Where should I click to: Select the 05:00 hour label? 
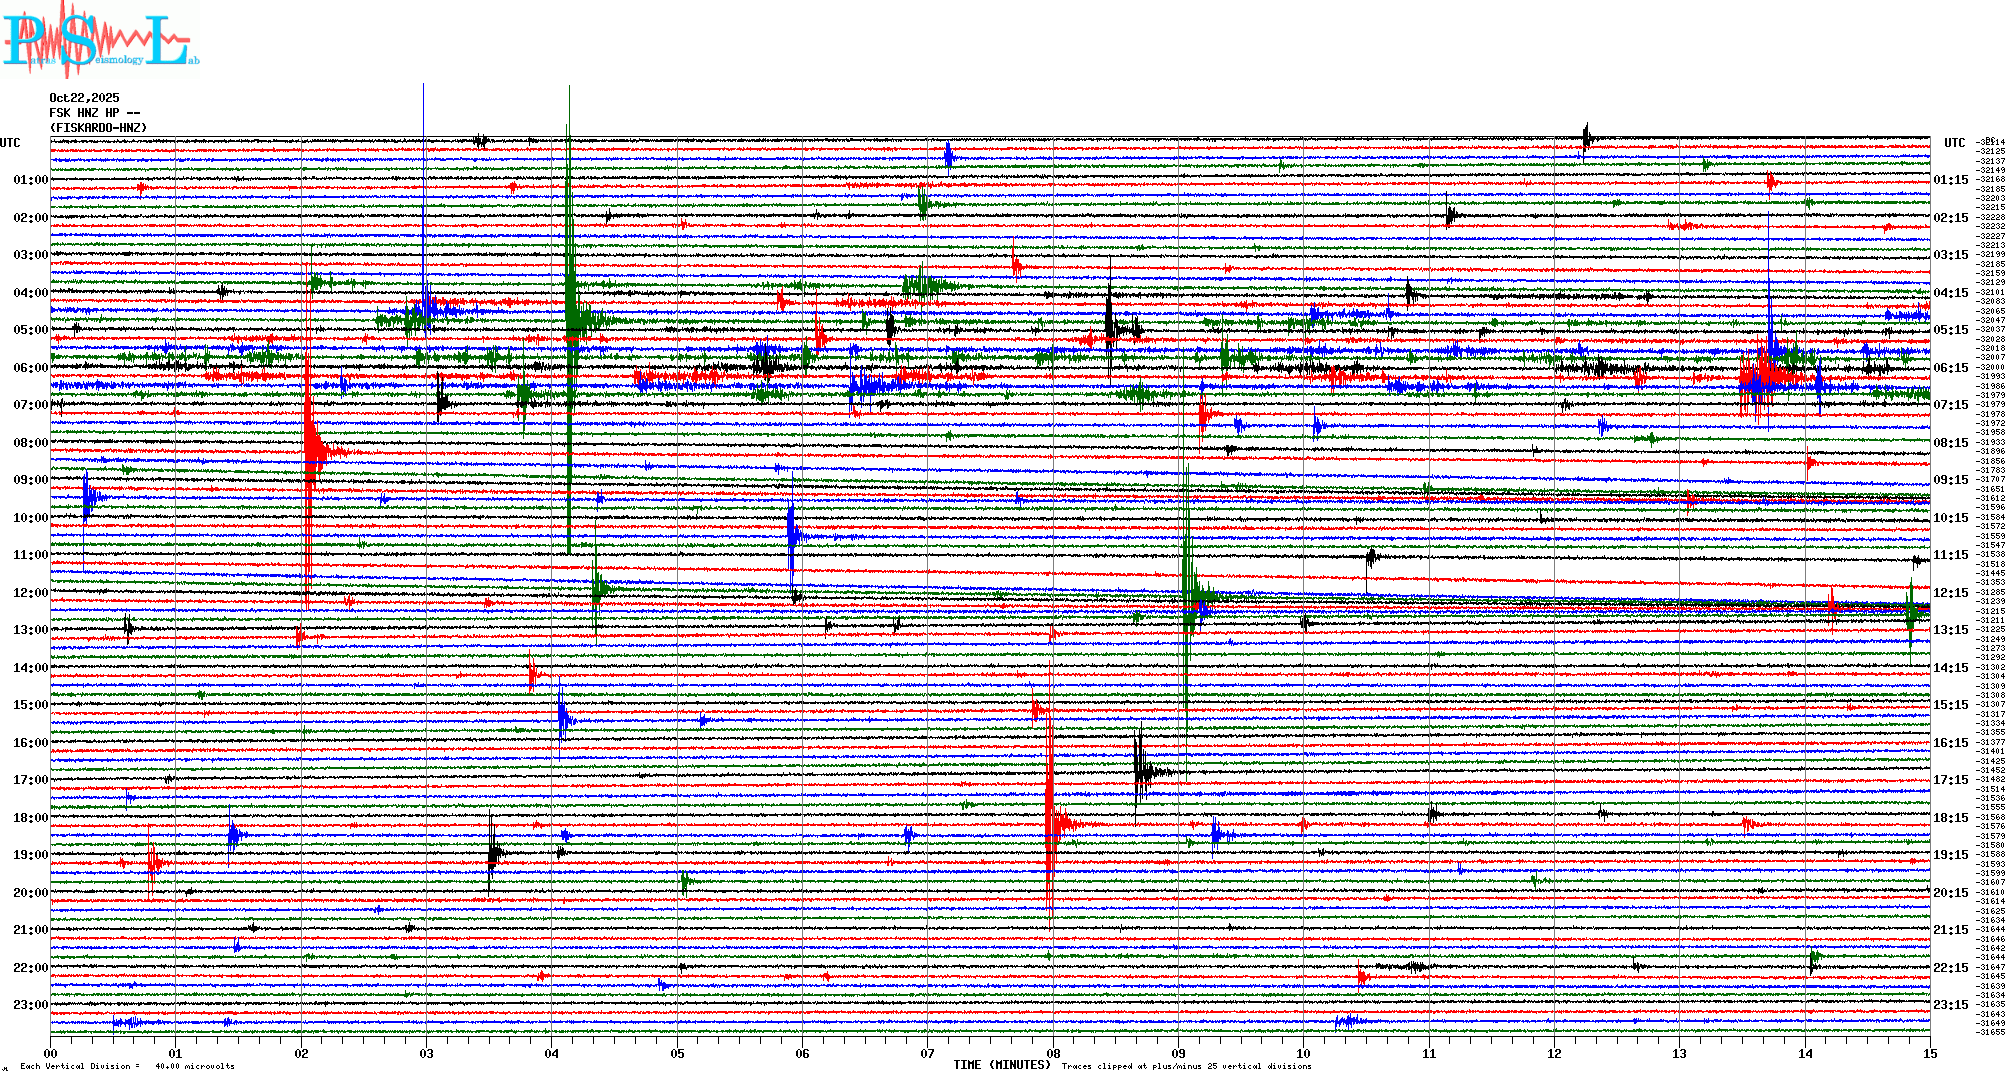coord(30,330)
